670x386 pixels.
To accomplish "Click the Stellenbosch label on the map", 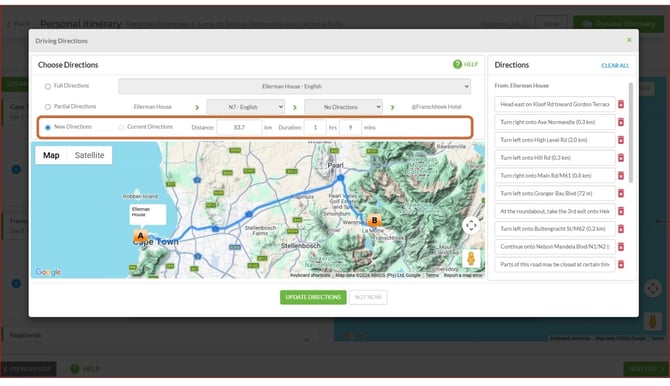I will [300, 246].
